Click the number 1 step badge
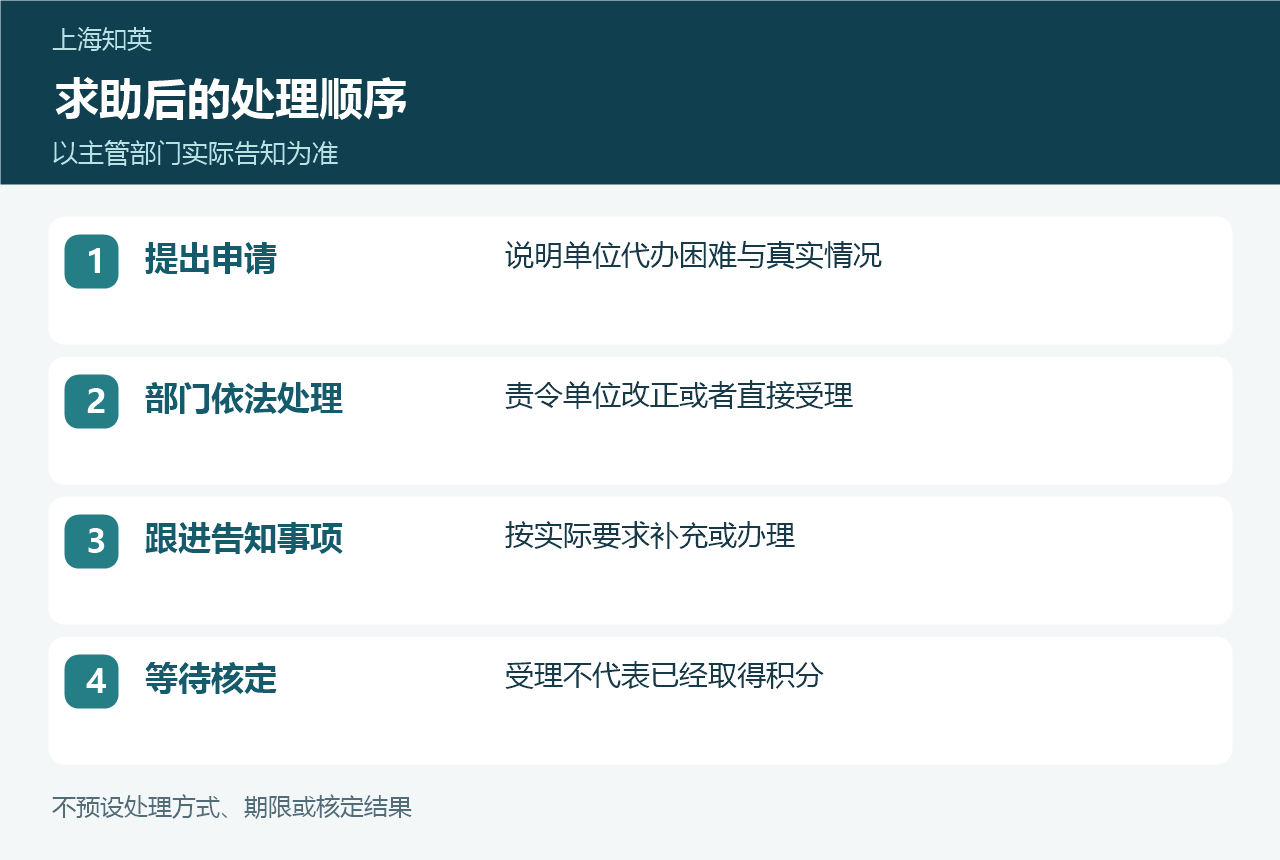 point(92,261)
